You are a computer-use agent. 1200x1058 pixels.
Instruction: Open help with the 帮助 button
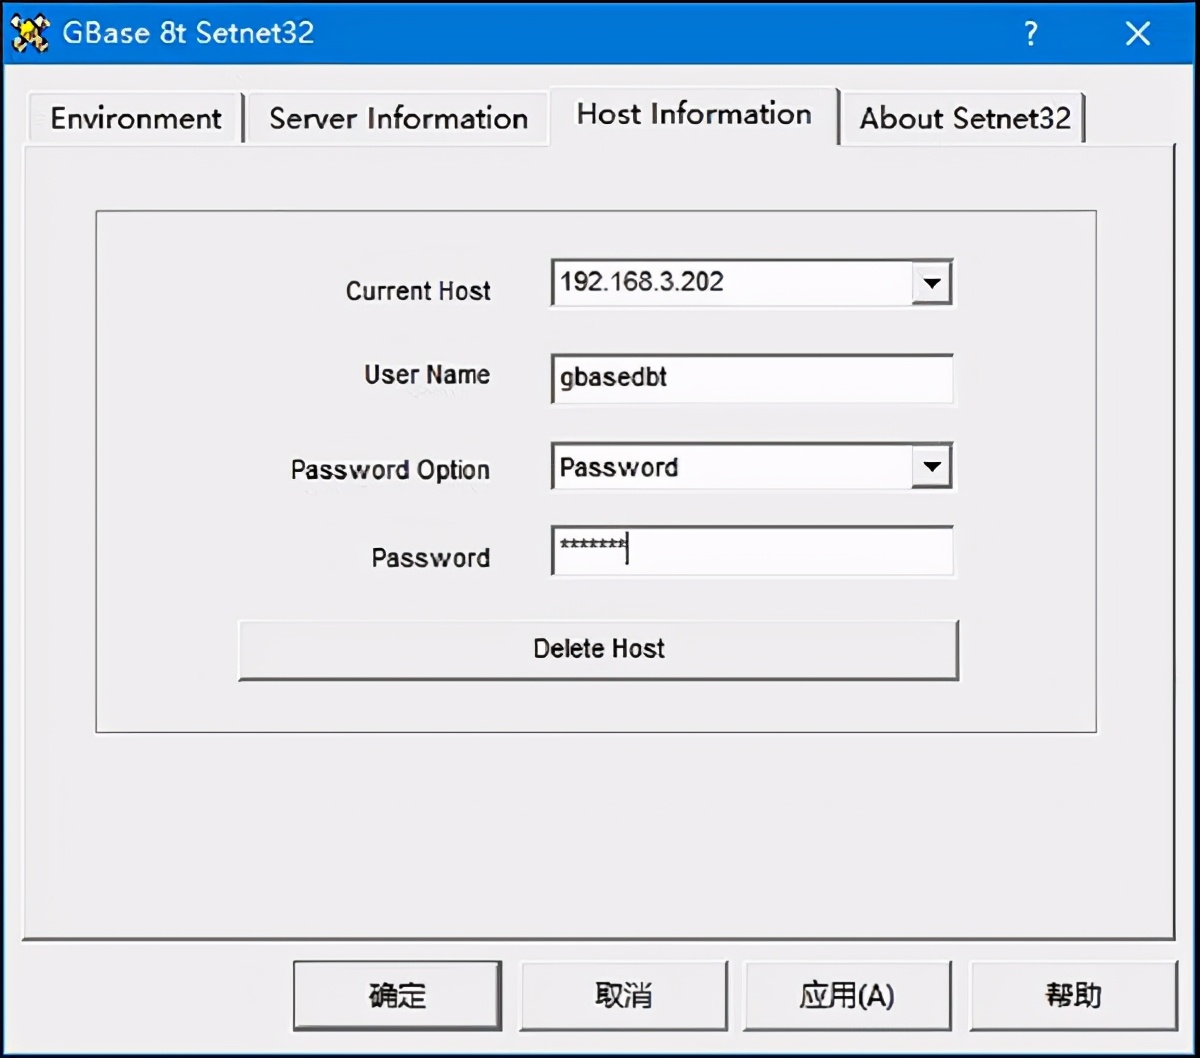[x=1073, y=995]
